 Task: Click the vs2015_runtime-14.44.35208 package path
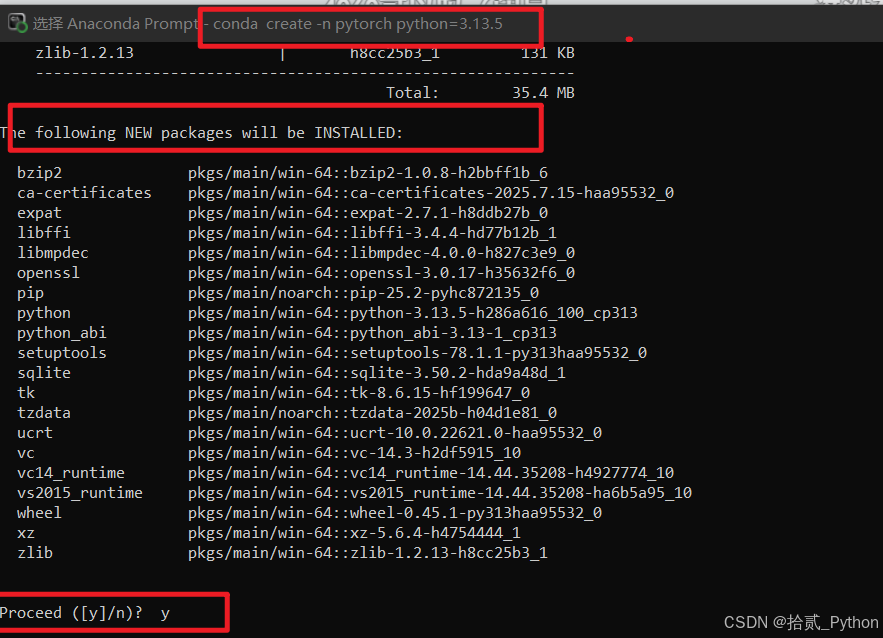[440, 493]
